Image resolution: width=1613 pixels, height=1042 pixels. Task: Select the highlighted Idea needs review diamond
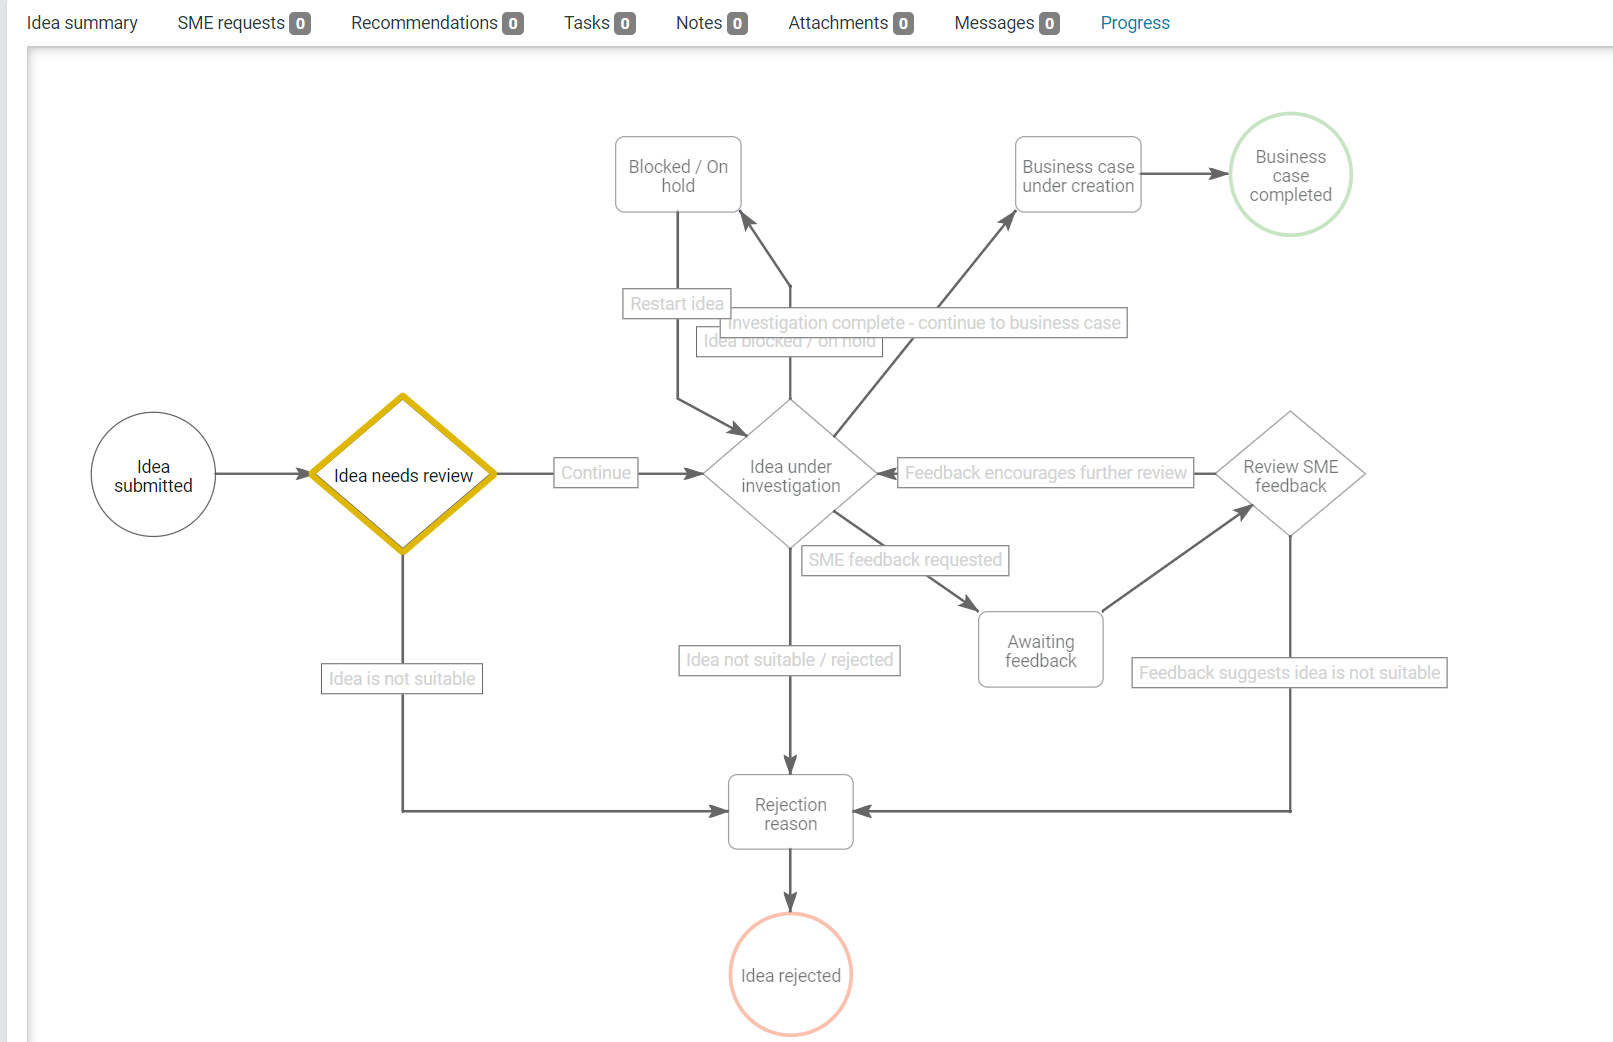click(403, 475)
